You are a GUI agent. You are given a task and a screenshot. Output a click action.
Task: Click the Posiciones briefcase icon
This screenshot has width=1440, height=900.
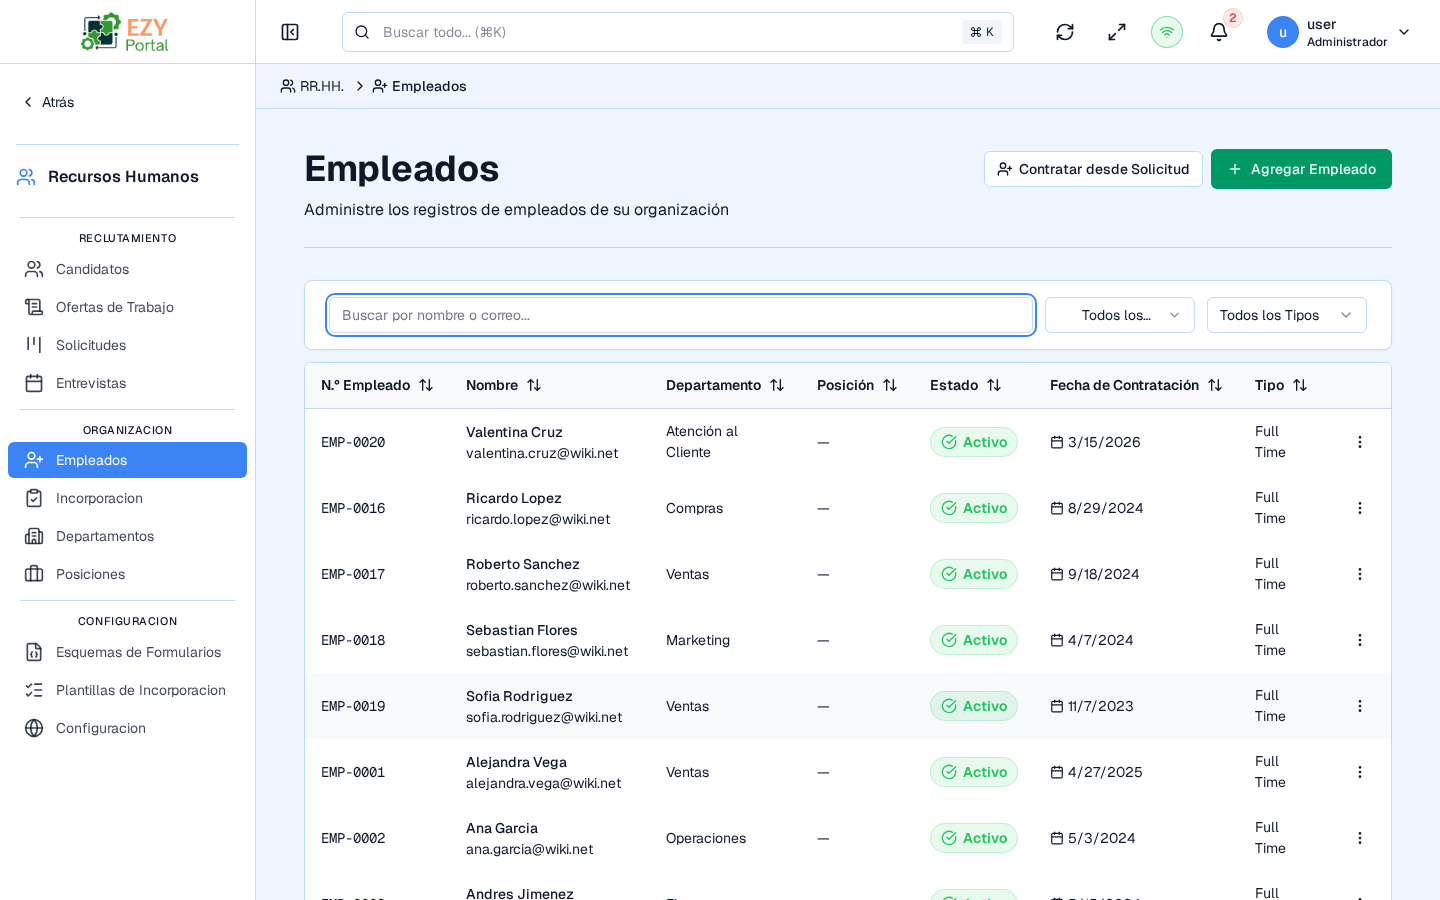tap(34, 574)
